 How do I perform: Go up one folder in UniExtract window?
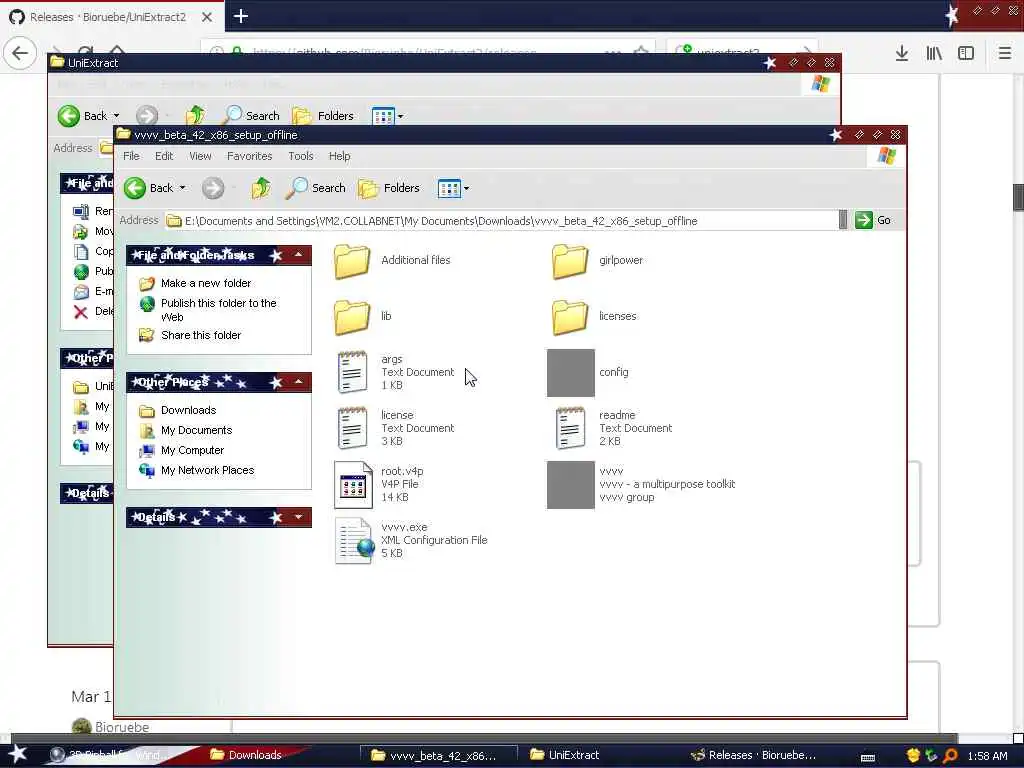pos(195,116)
